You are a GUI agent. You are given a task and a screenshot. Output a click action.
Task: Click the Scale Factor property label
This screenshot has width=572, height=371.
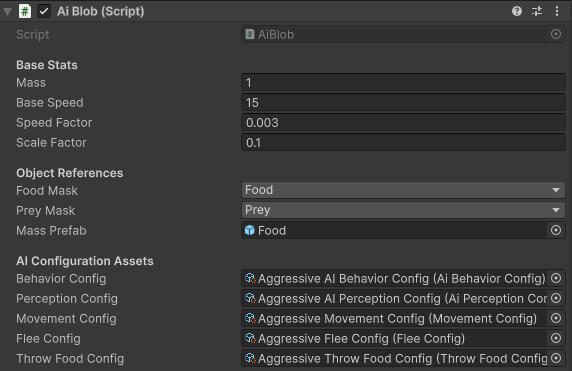51,143
